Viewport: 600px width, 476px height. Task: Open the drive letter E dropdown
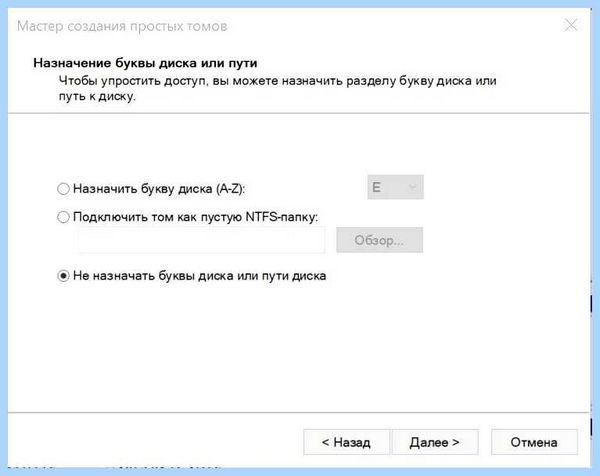pyautogui.click(x=395, y=187)
